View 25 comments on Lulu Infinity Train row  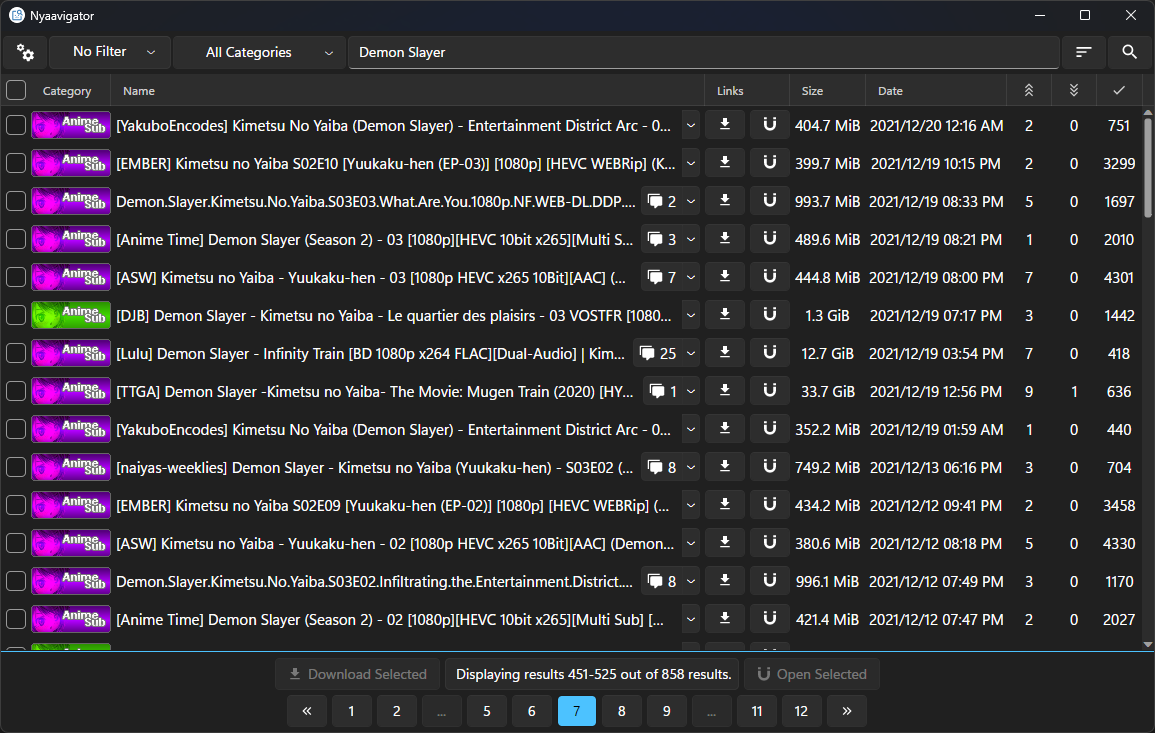point(658,354)
